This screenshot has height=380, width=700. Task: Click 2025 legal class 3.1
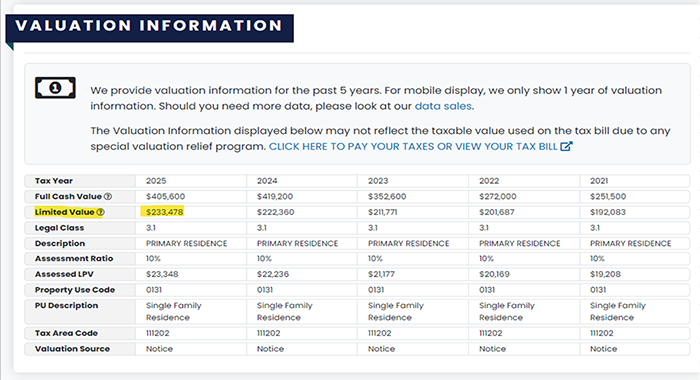(150, 228)
